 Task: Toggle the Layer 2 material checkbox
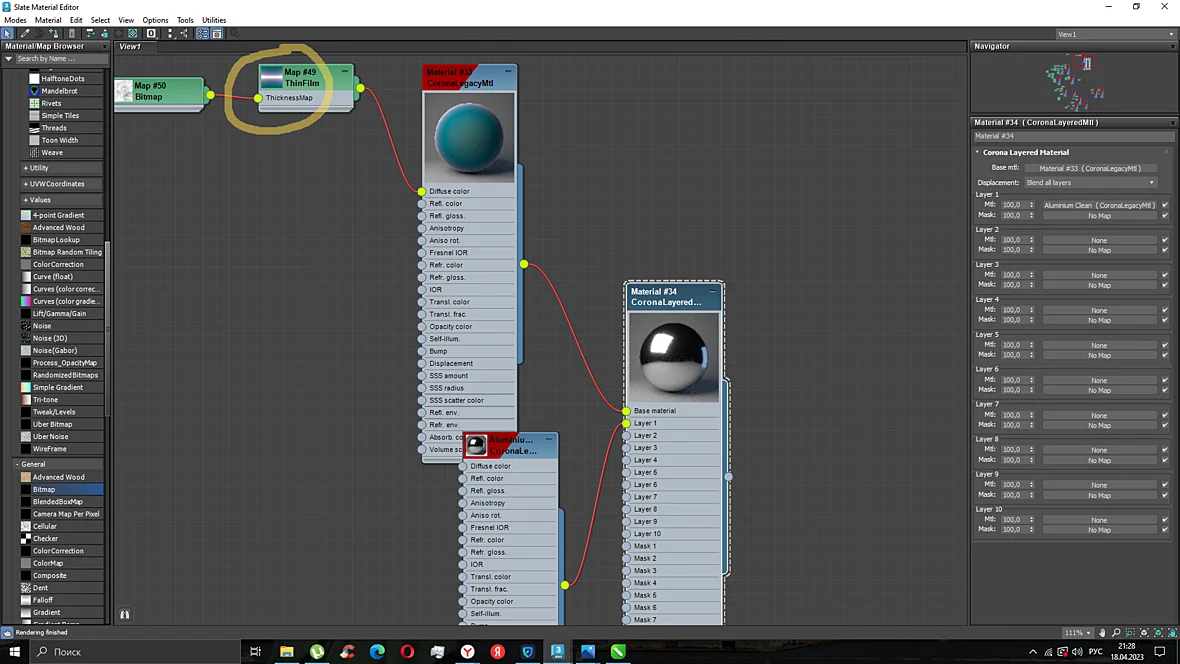coord(1165,240)
